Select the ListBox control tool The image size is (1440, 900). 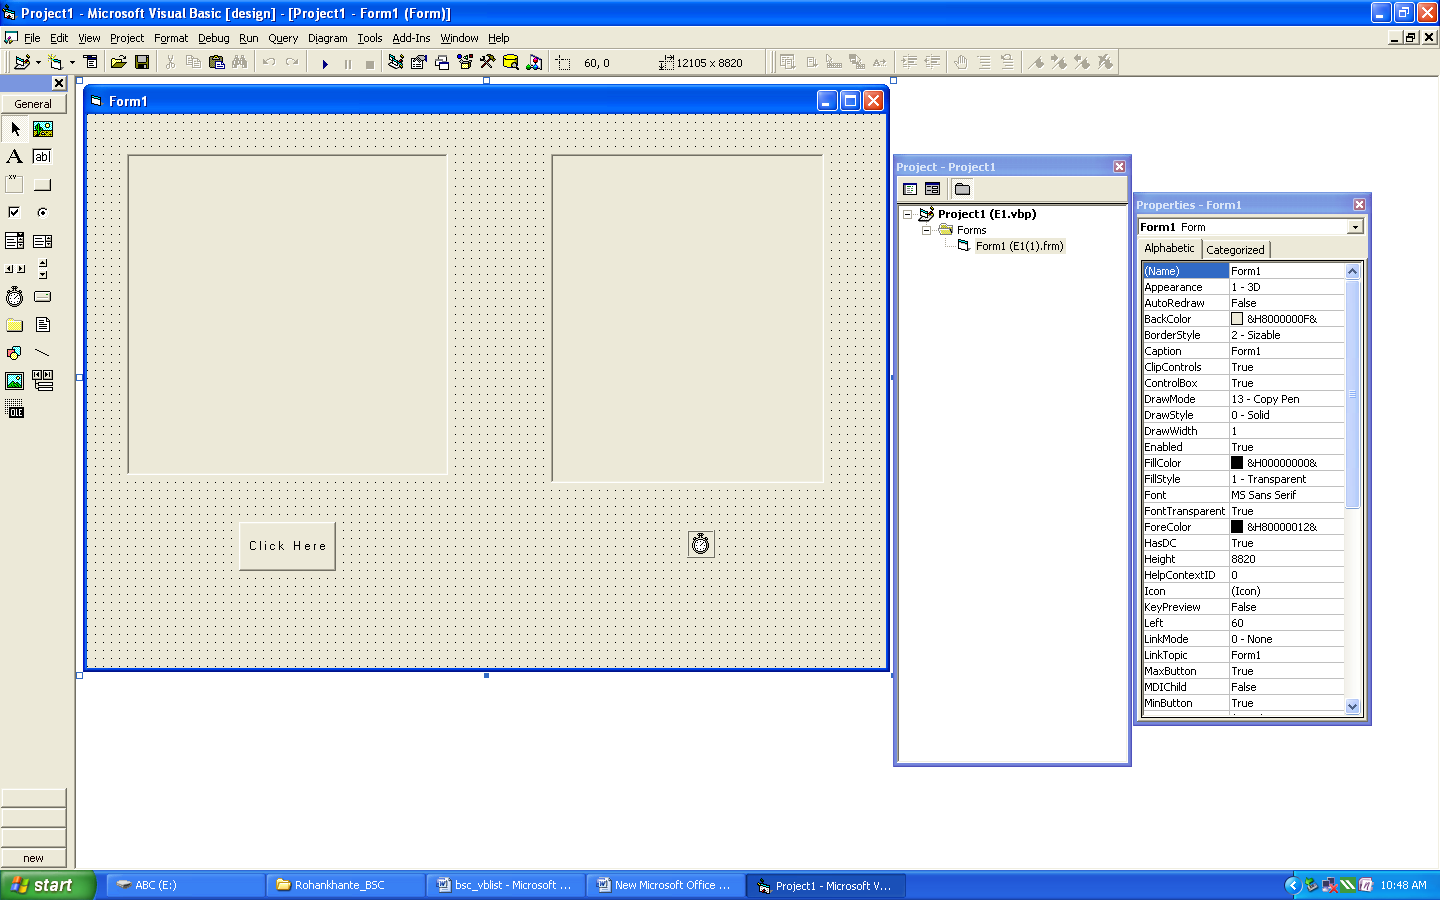(43, 241)
